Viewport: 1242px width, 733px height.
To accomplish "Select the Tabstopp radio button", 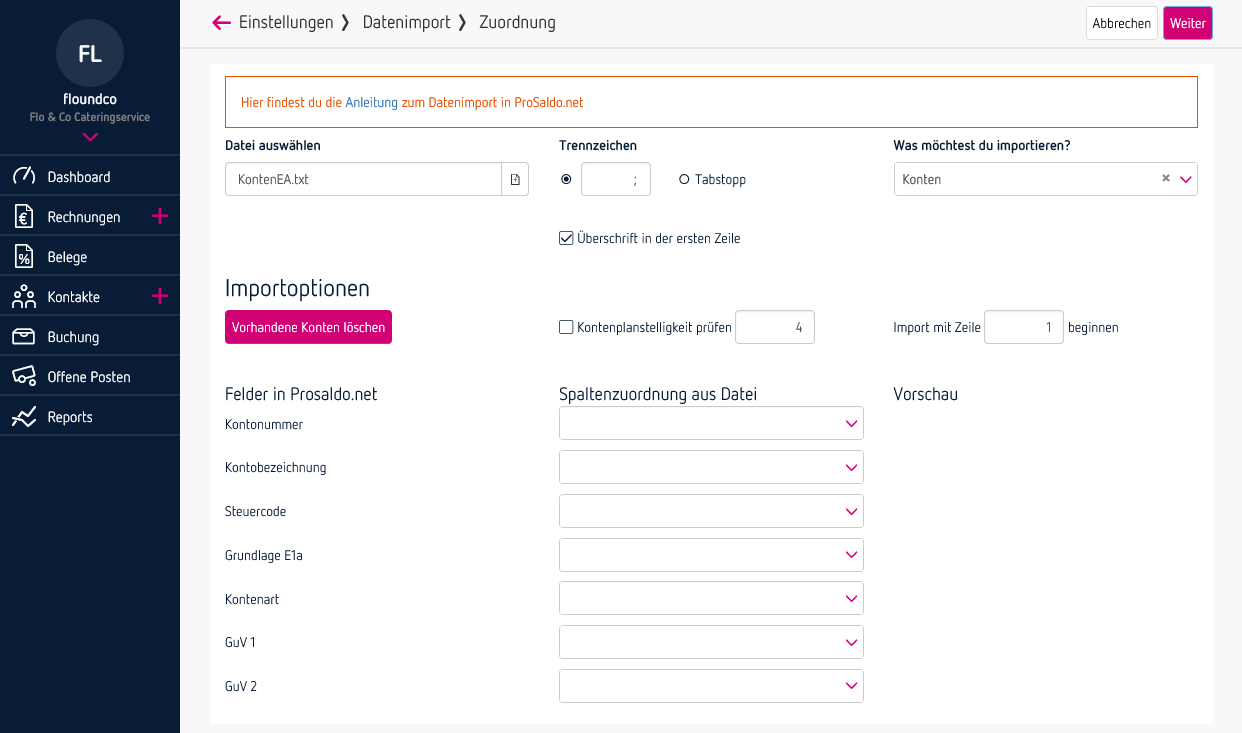I will [684, 179].
